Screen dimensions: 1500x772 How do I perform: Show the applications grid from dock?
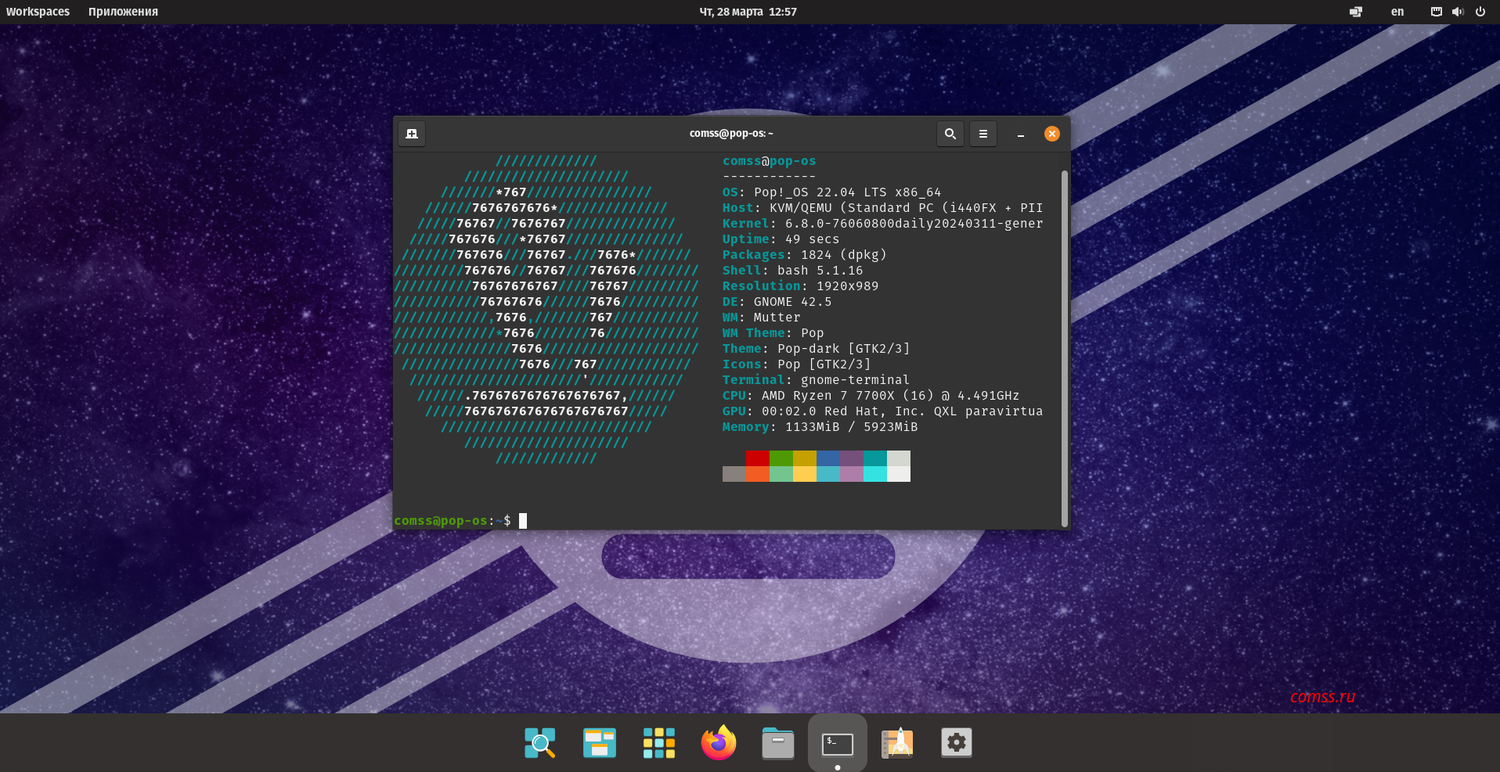click(x=659, y=743)
